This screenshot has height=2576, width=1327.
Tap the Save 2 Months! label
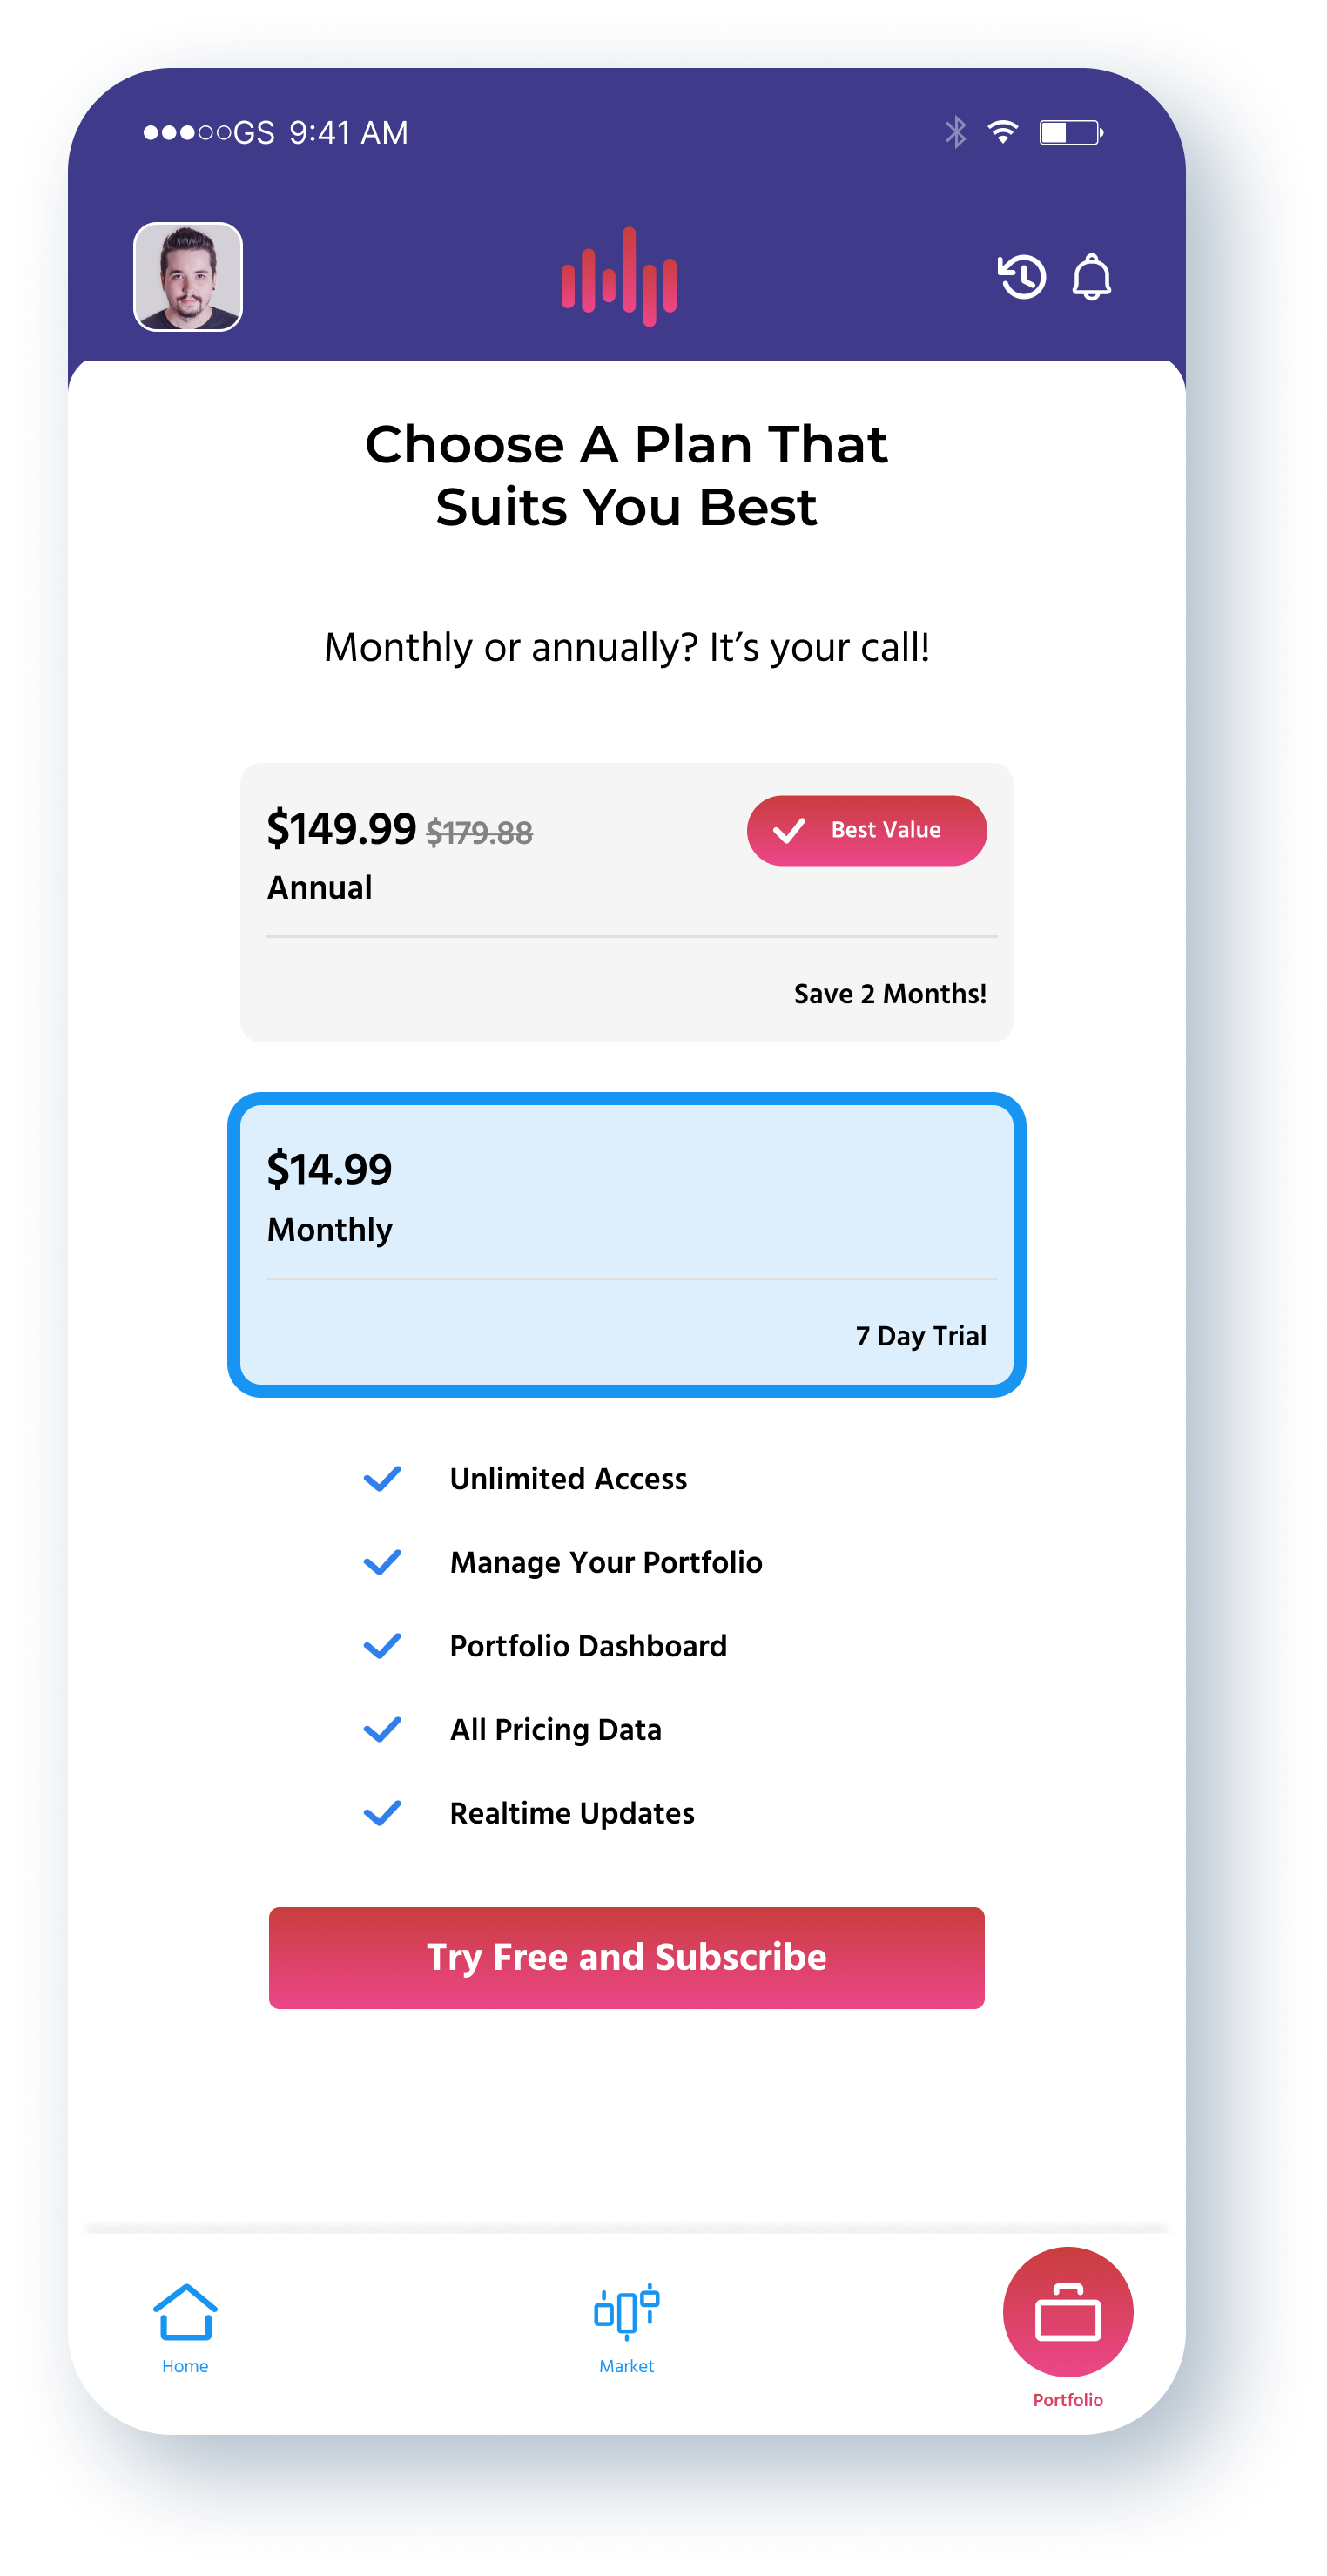[890, 993]
